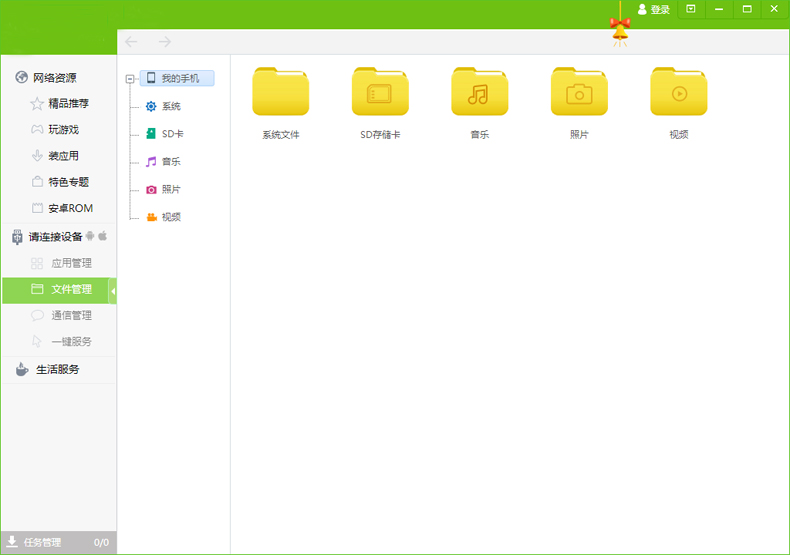Click the hanging bell decoration icon

point(620,30)
